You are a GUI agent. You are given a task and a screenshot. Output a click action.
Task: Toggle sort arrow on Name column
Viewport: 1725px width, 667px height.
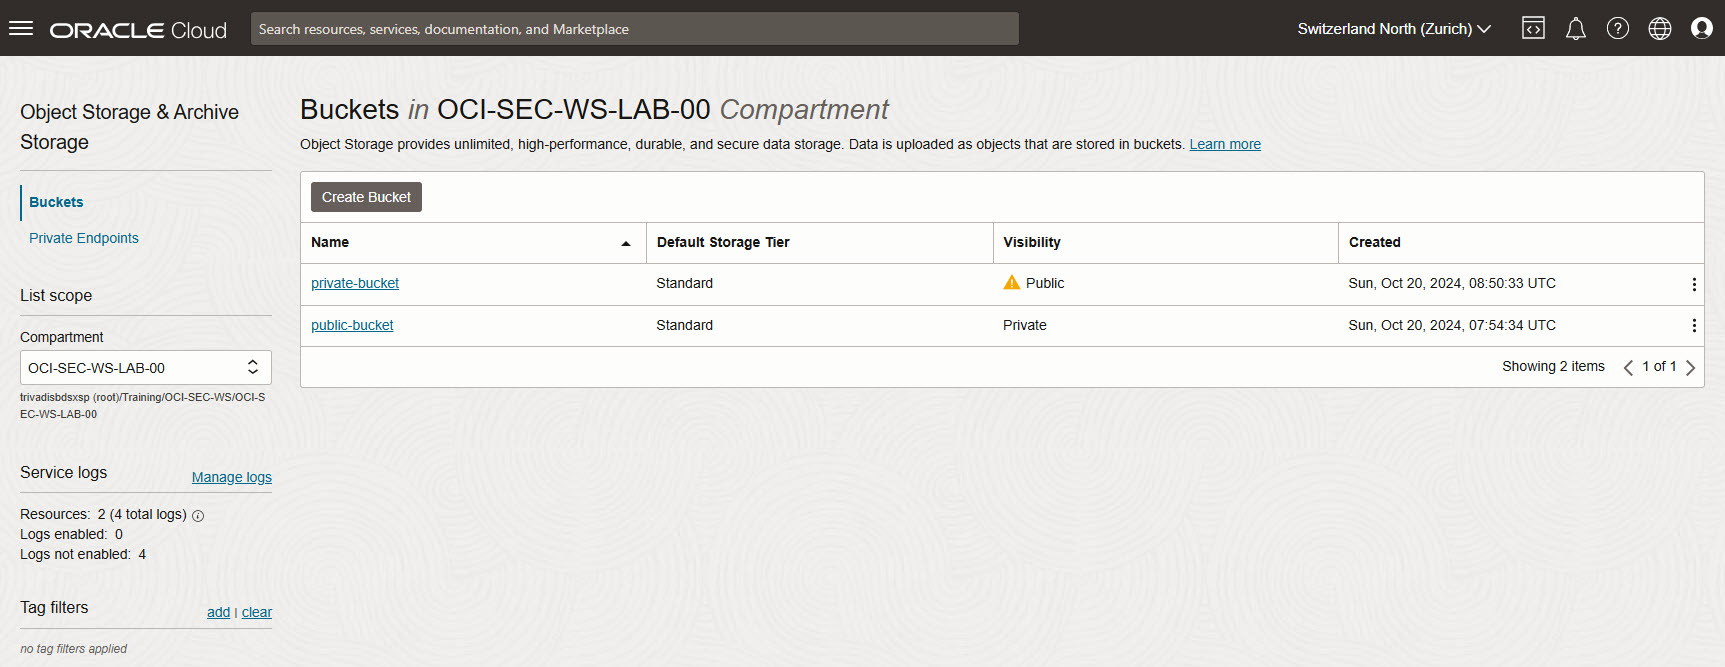tap(626, 243)
